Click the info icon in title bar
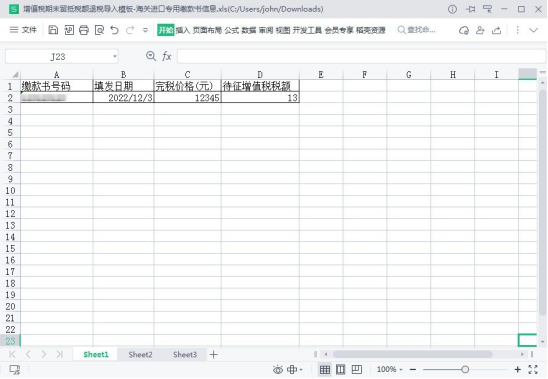 click(x=452, y=9)
